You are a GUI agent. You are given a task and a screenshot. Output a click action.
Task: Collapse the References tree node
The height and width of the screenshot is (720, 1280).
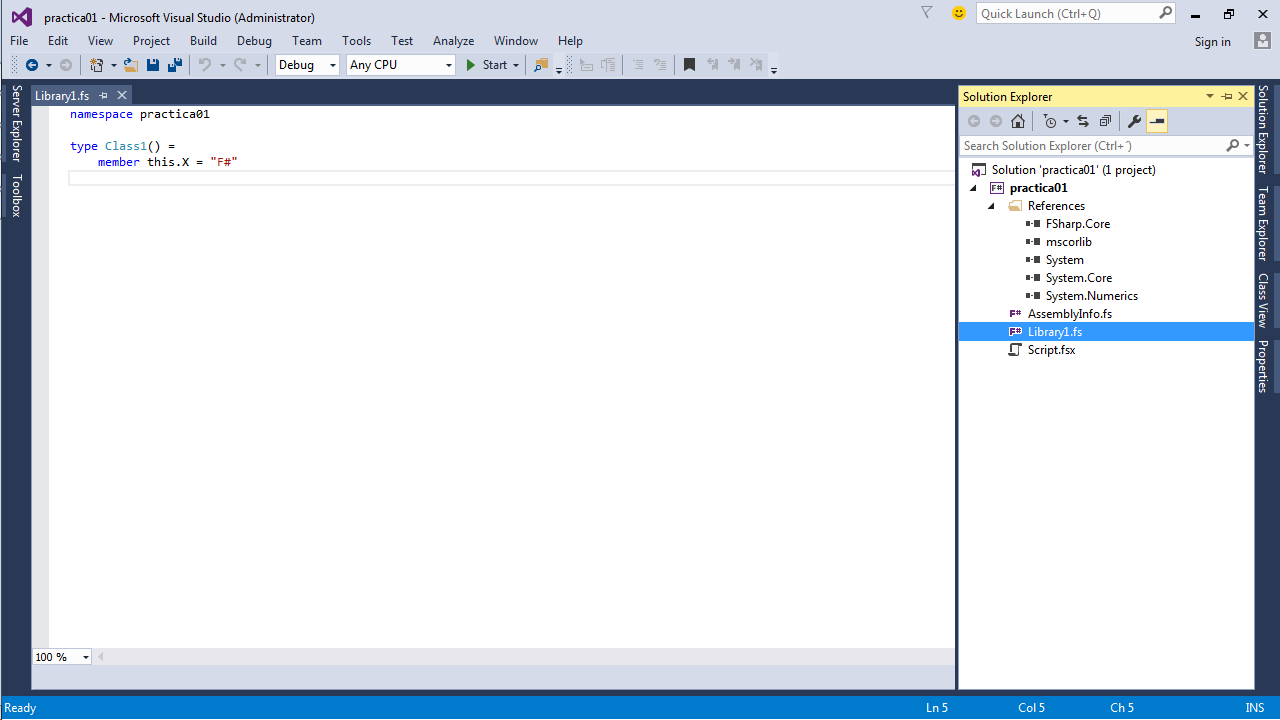(x=992, y=206)
